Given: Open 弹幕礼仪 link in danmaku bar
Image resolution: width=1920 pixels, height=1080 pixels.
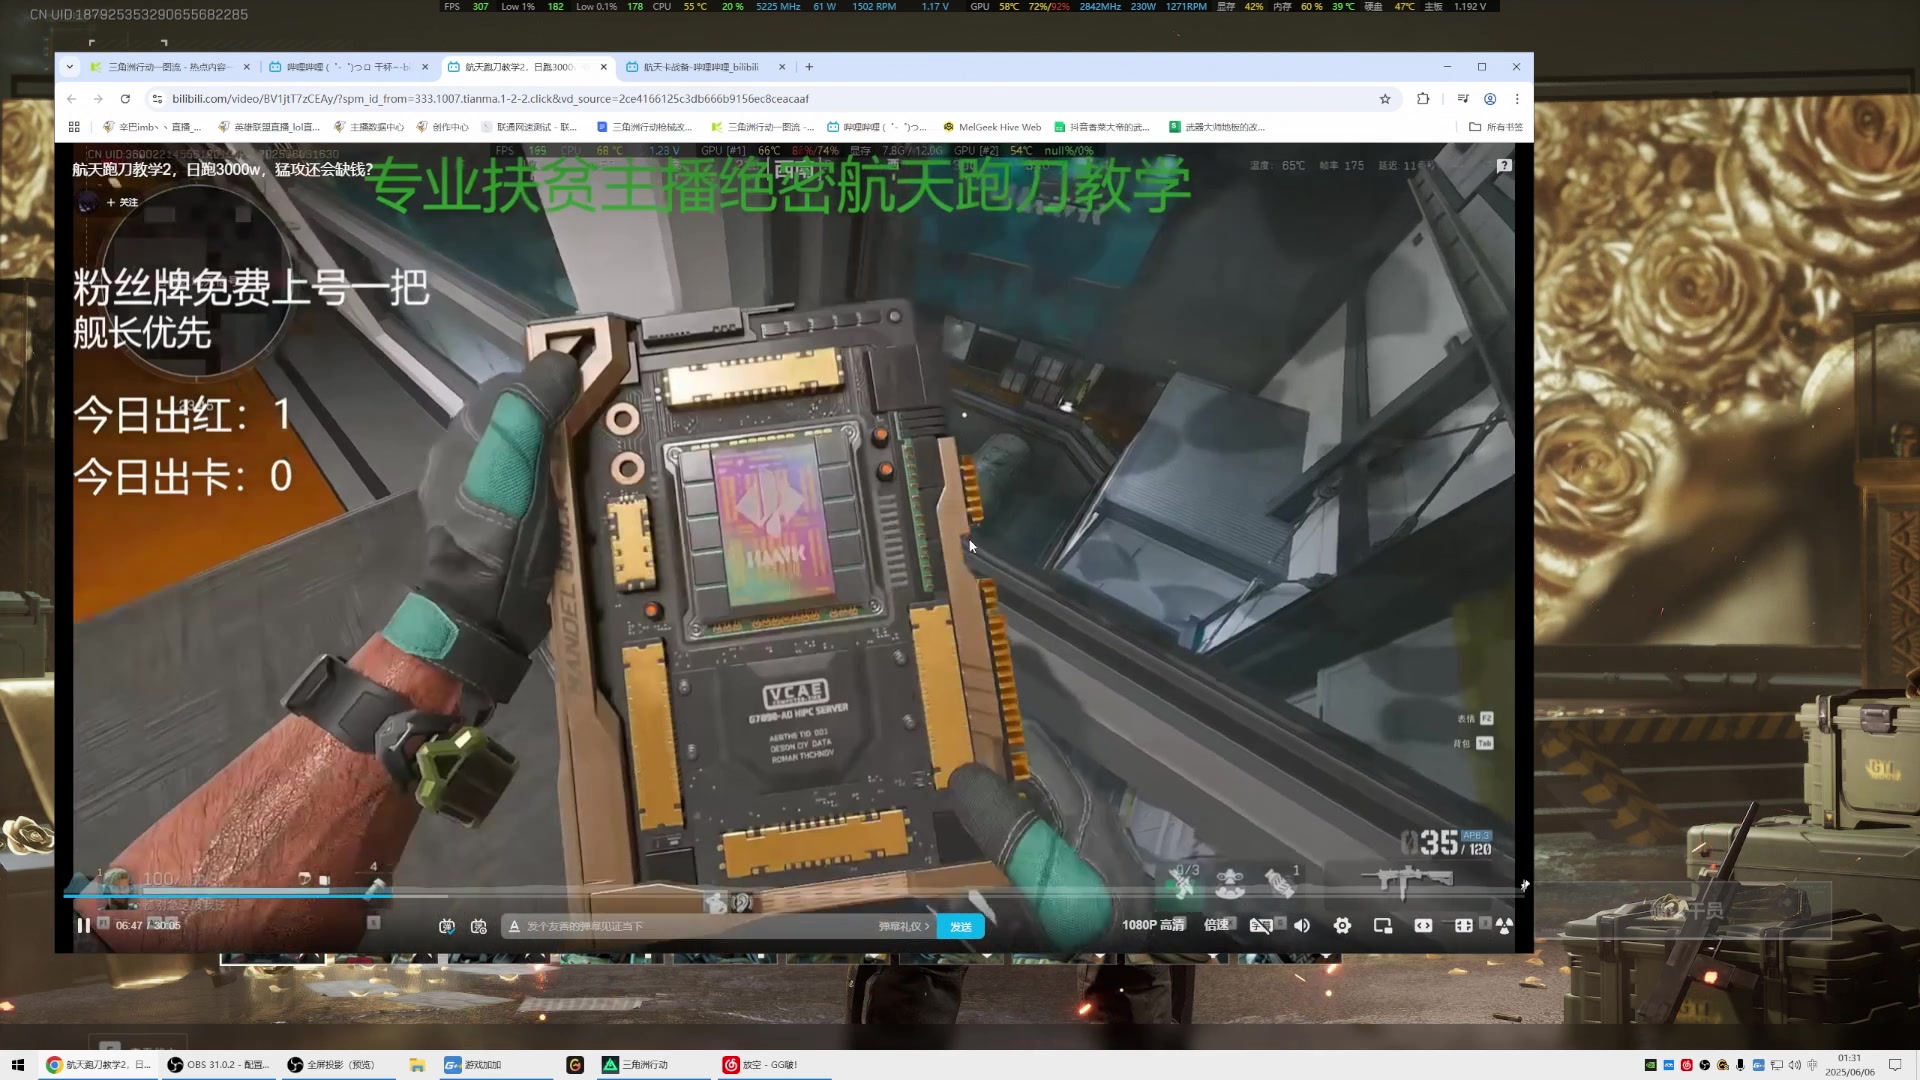Looking at the screenshot, I should [904, 926].
